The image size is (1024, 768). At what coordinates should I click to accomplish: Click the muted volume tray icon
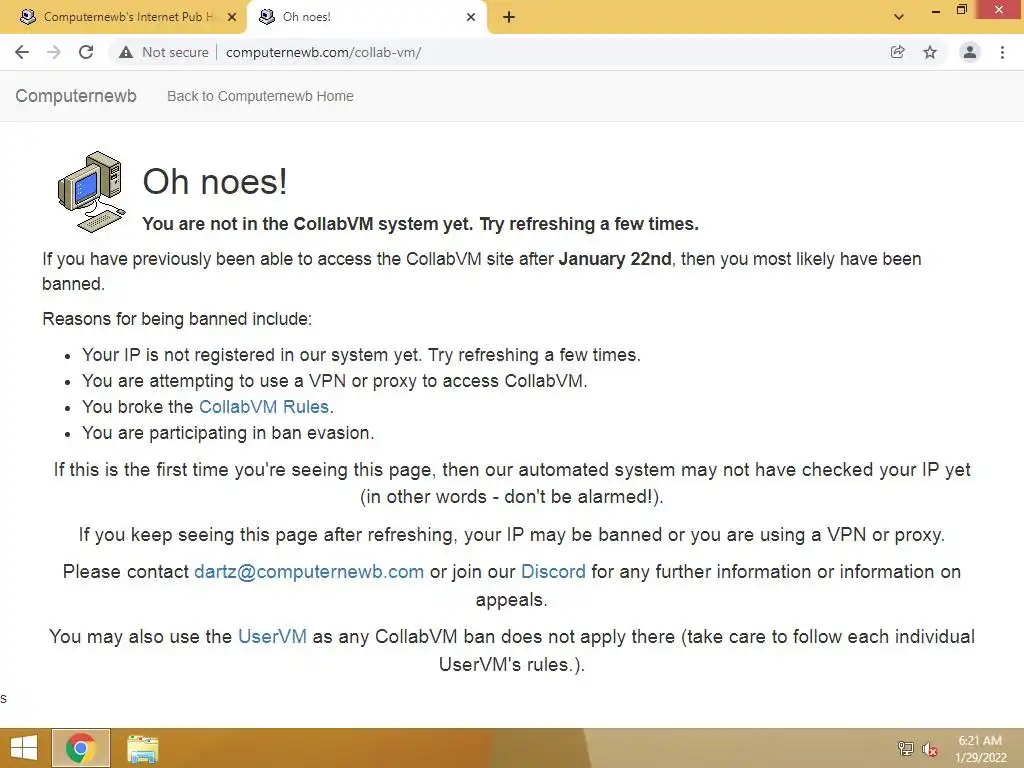pyautogui.click(x=929, y=749)
